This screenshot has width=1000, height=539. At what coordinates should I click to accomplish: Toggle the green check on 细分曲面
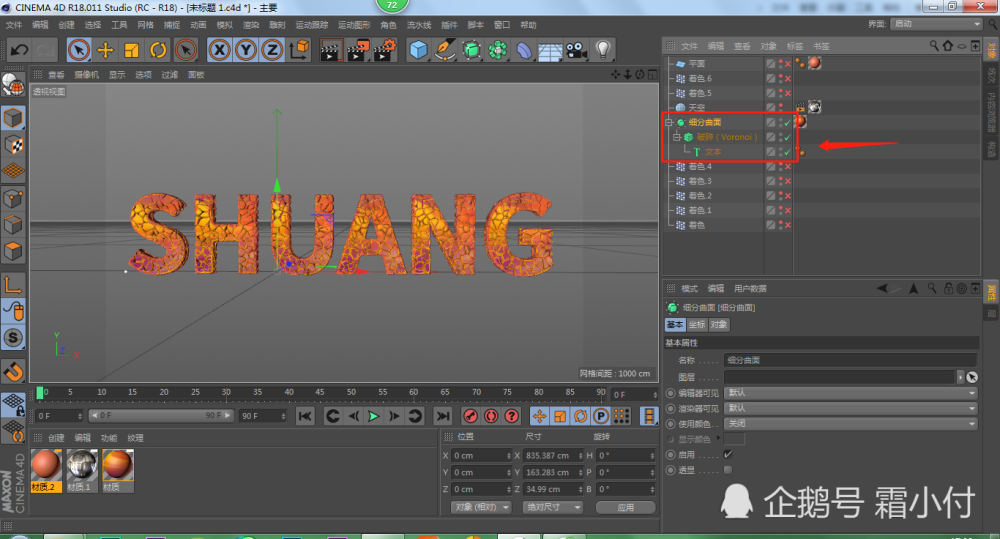point(788,122)
